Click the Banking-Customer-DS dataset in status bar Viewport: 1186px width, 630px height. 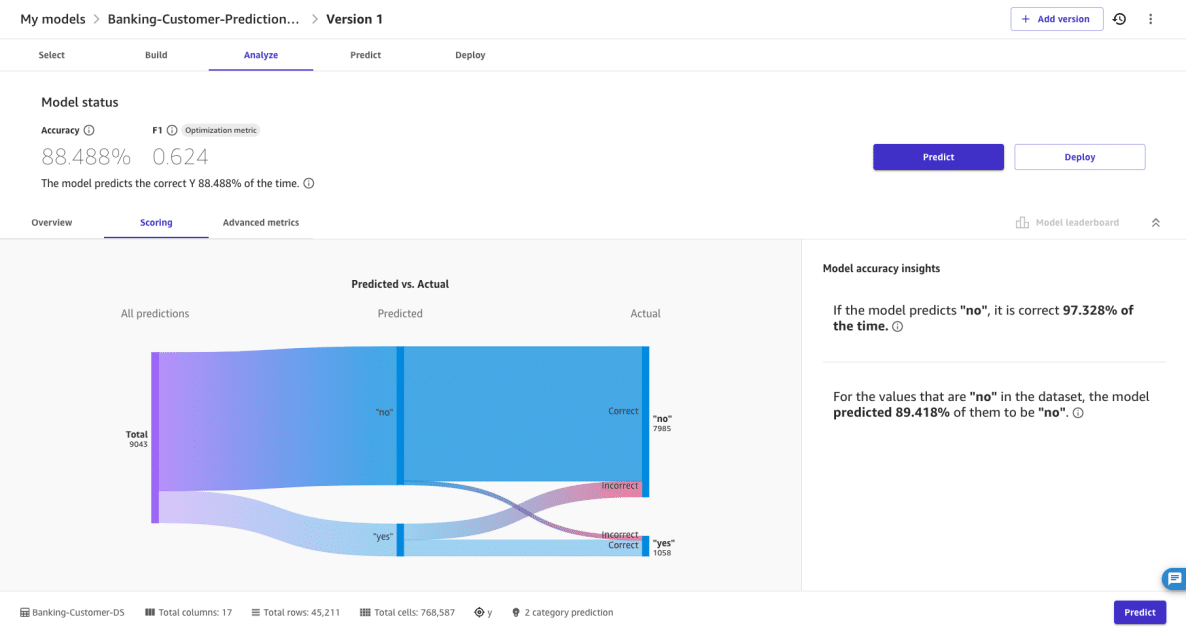tap(73, 613)
